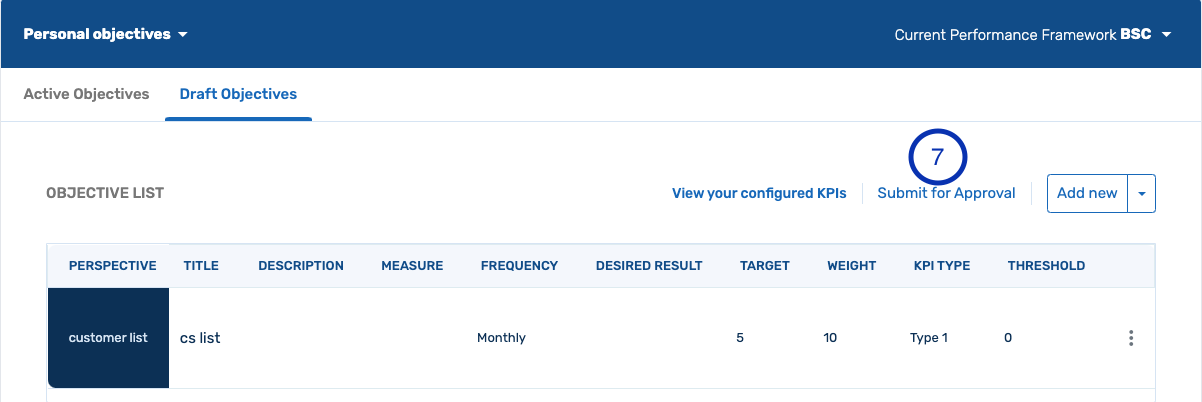Viewport: 1202px width, 402px height.
Task: Select the Draft Objectives tab
Action: click(x=238, y=94)
